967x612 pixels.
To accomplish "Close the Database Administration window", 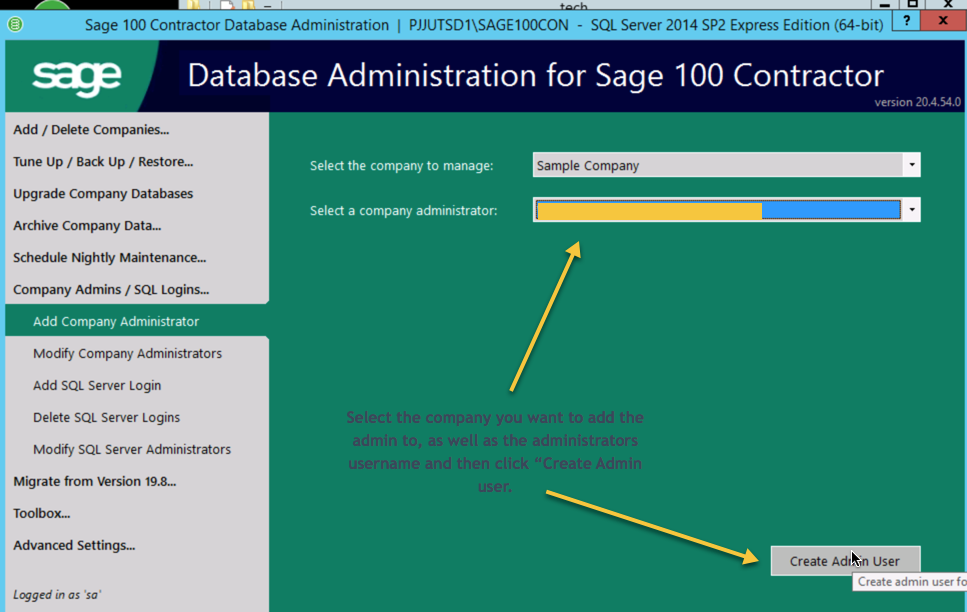I will click(x=943, y=21).
